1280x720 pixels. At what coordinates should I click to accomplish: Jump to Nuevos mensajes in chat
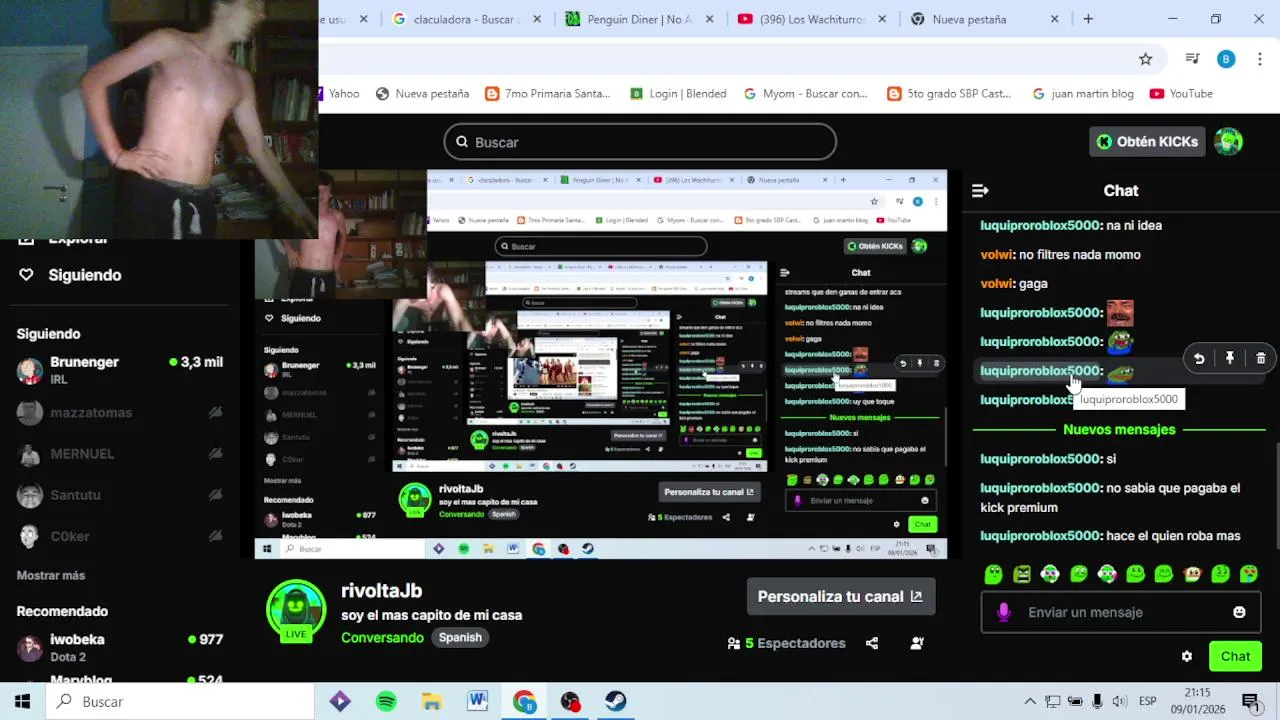click(1119, 429)
